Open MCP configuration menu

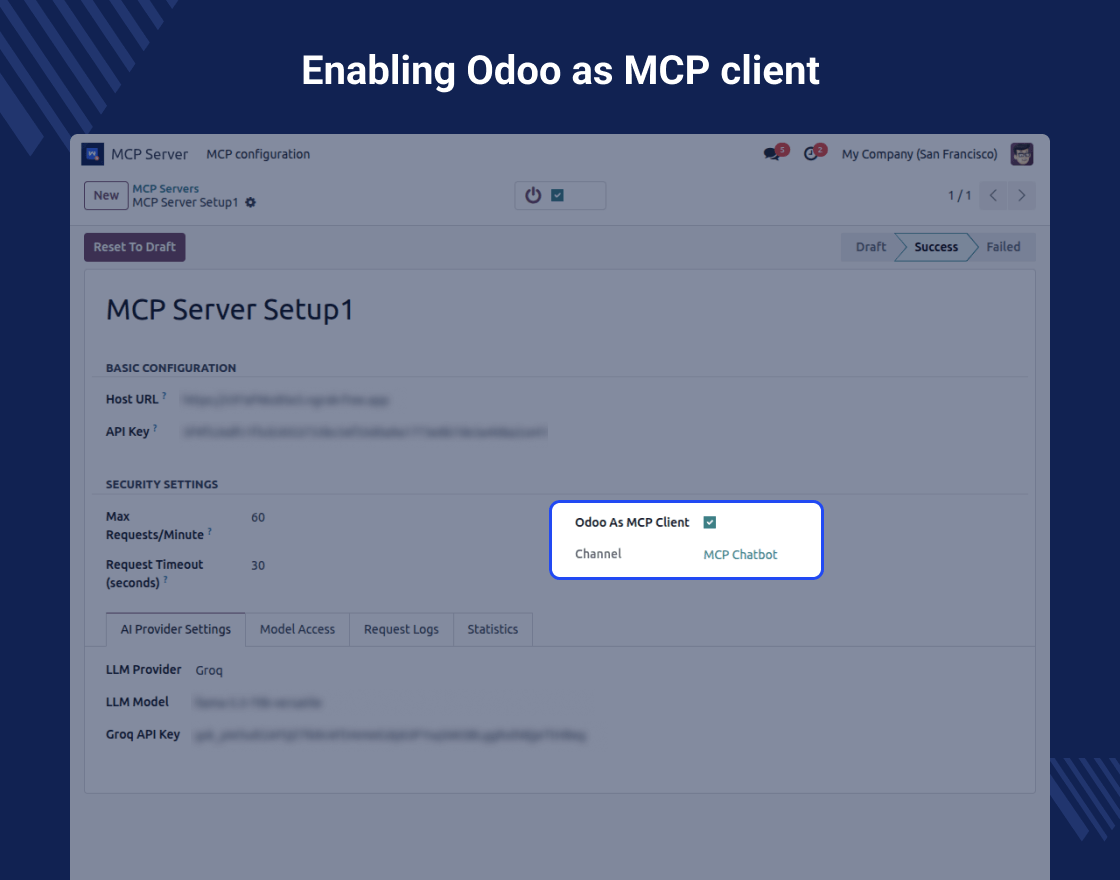pyautogui.click(x=258, y=154)
